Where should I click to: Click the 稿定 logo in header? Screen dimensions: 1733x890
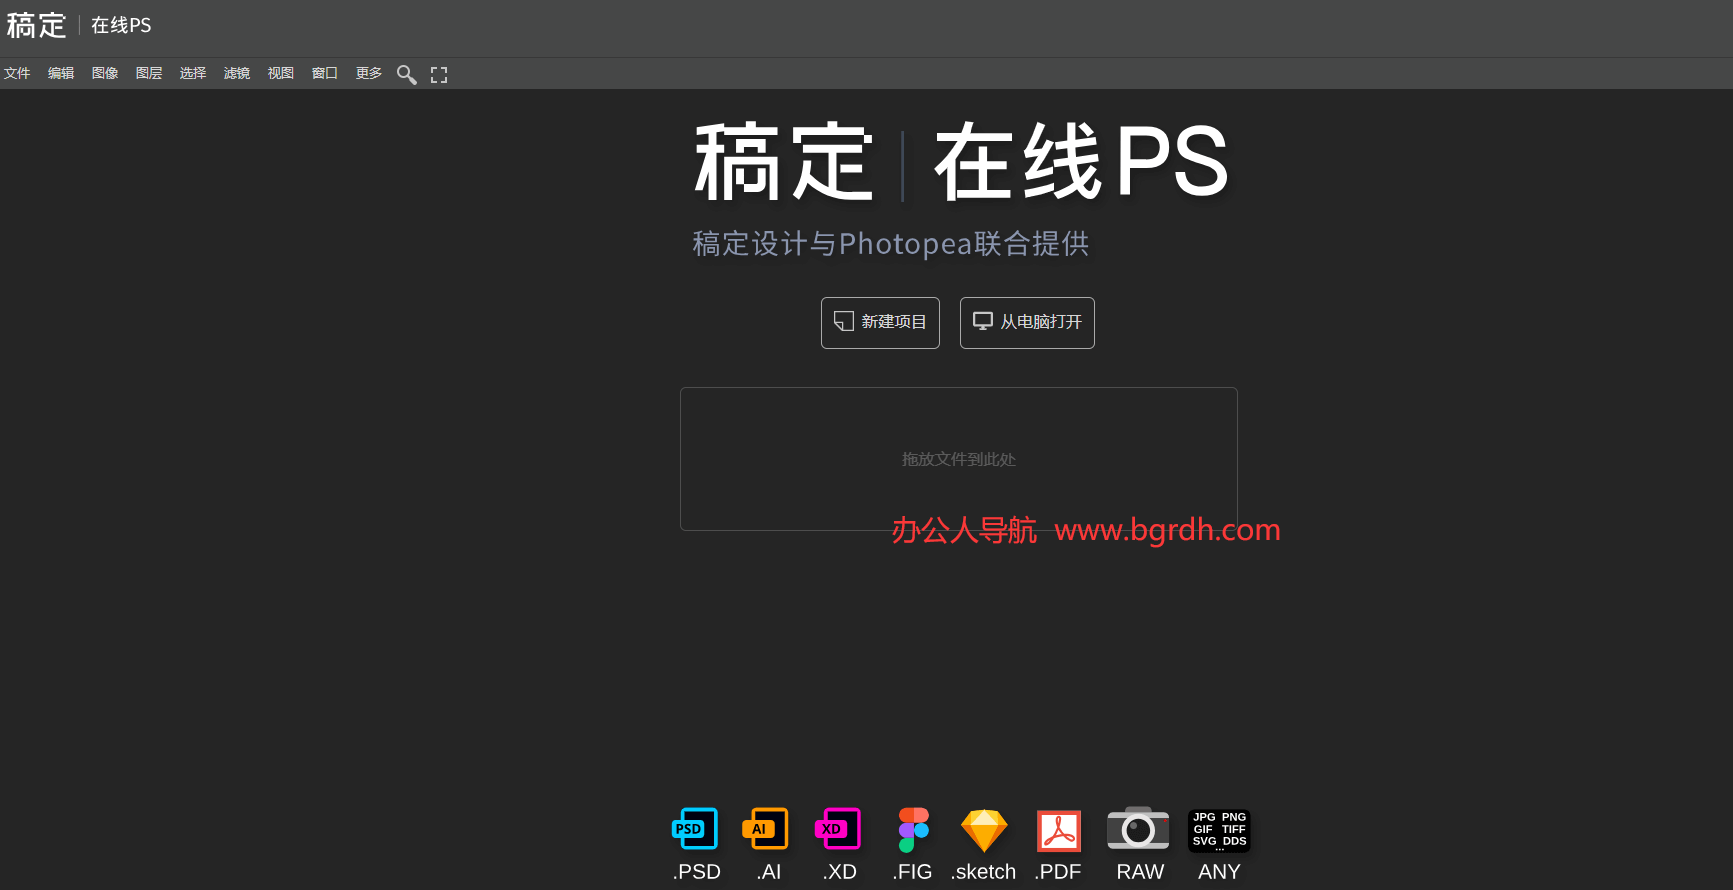click(x=36, y=25)
